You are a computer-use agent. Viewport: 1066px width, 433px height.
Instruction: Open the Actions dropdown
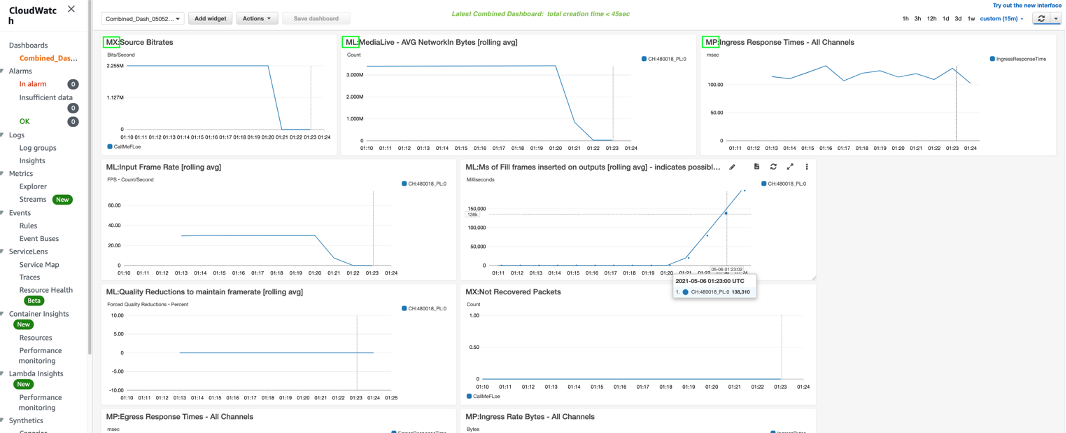click(257, 18)
